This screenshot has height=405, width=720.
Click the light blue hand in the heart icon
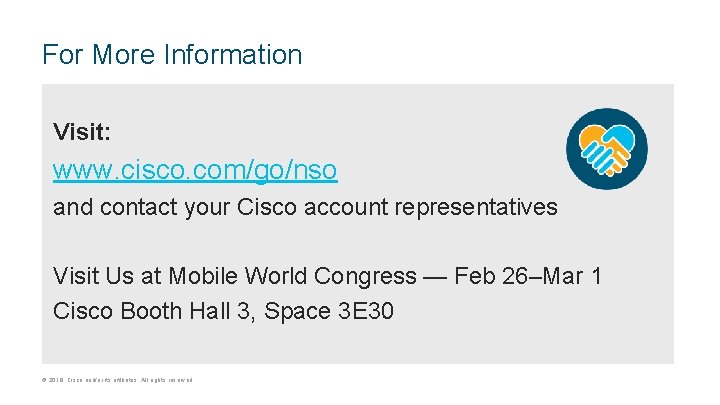tap(621, 136)
